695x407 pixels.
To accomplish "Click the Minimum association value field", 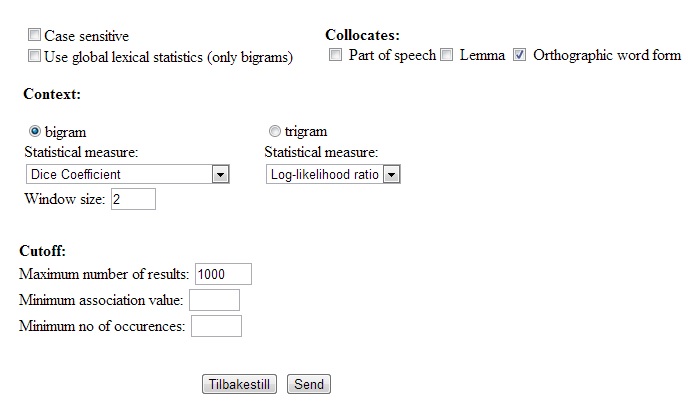I will [214, 300].
